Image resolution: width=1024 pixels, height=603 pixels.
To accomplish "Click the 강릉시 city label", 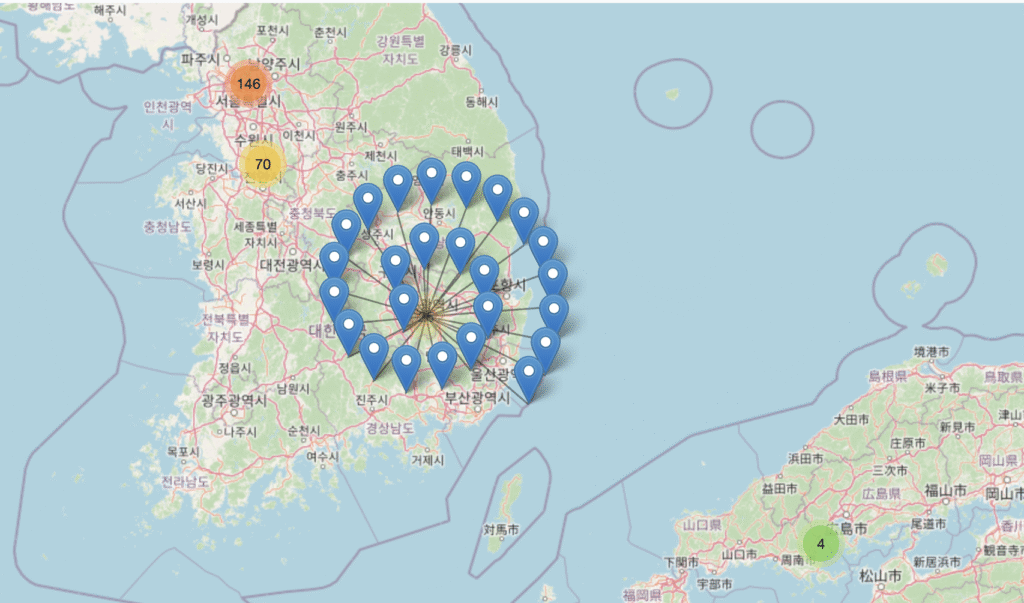I will click(453, 49).
